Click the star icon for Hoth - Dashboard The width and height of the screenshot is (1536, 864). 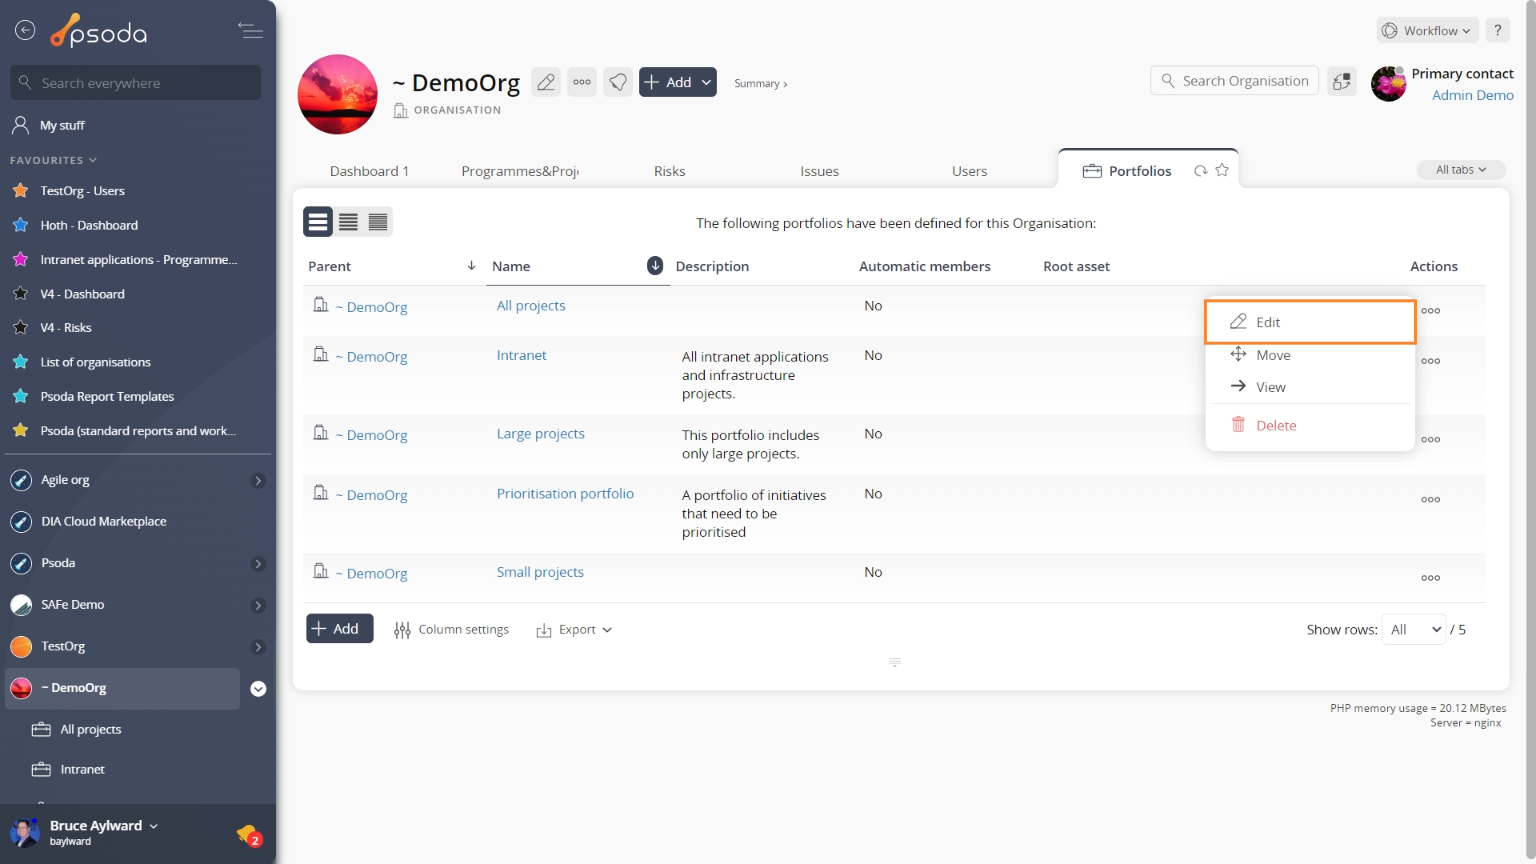pos(20,225)
